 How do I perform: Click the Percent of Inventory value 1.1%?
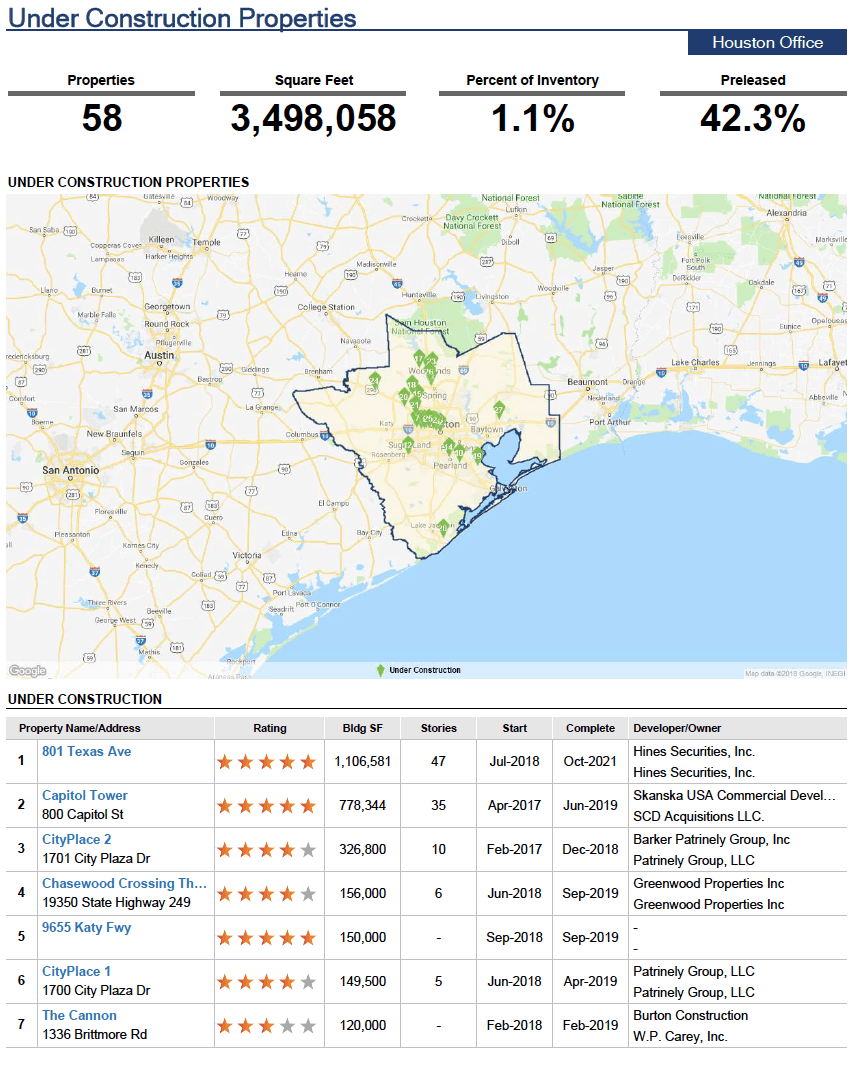(533, 118)
